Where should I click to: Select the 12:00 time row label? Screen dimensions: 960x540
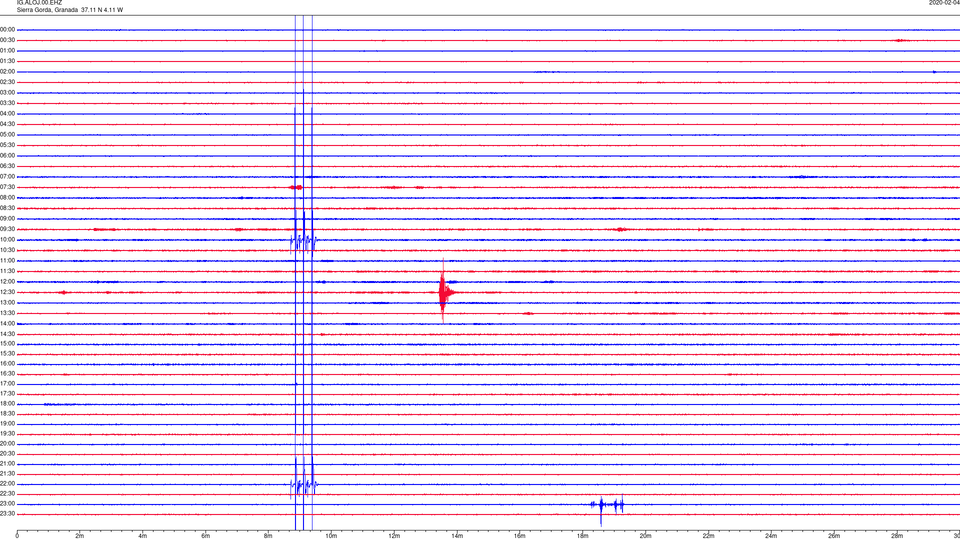pos(7,282)
